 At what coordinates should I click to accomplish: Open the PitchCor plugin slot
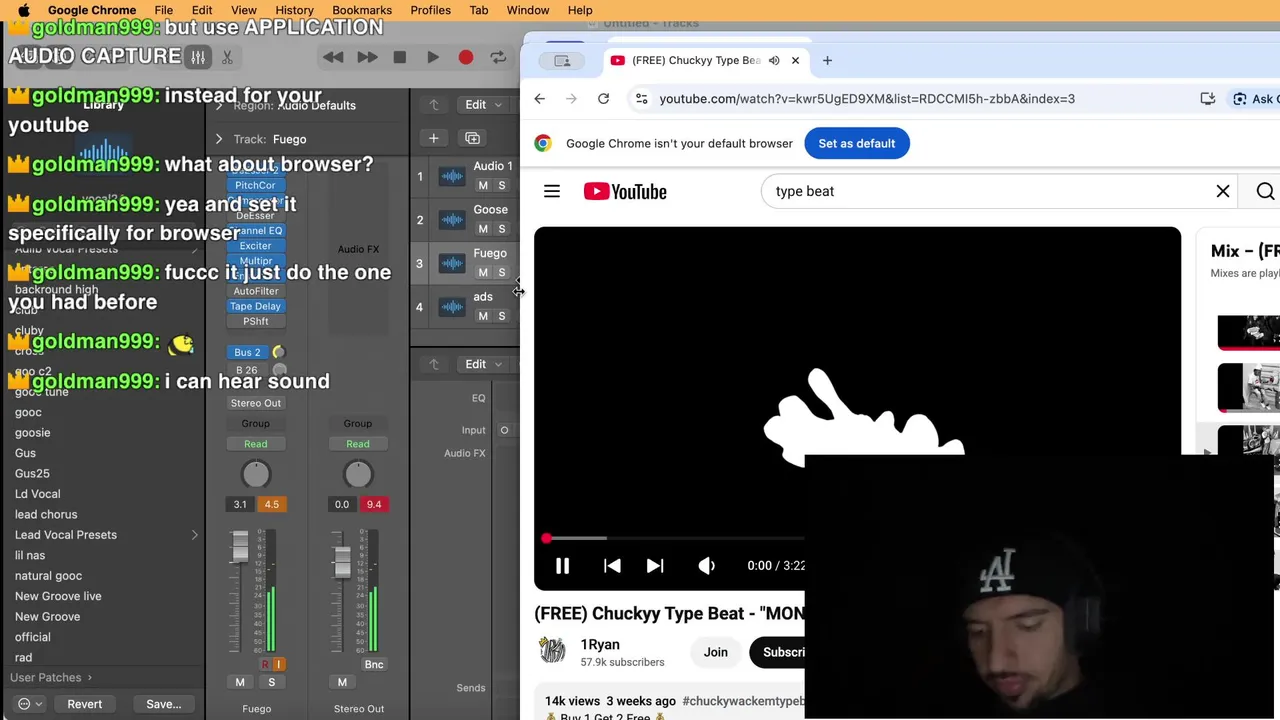coord(255,185)
